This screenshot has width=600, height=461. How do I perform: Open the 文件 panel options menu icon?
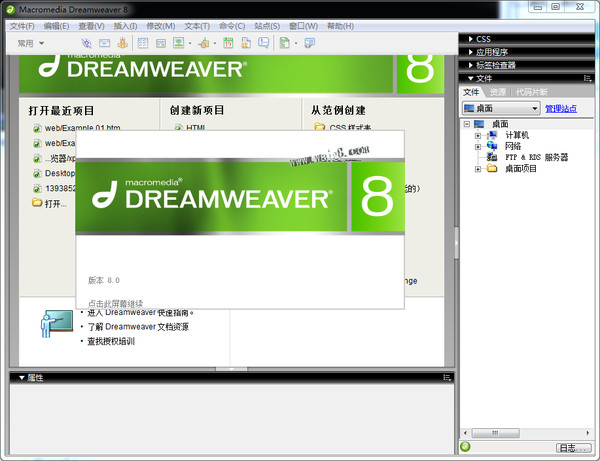pos(587,78)
